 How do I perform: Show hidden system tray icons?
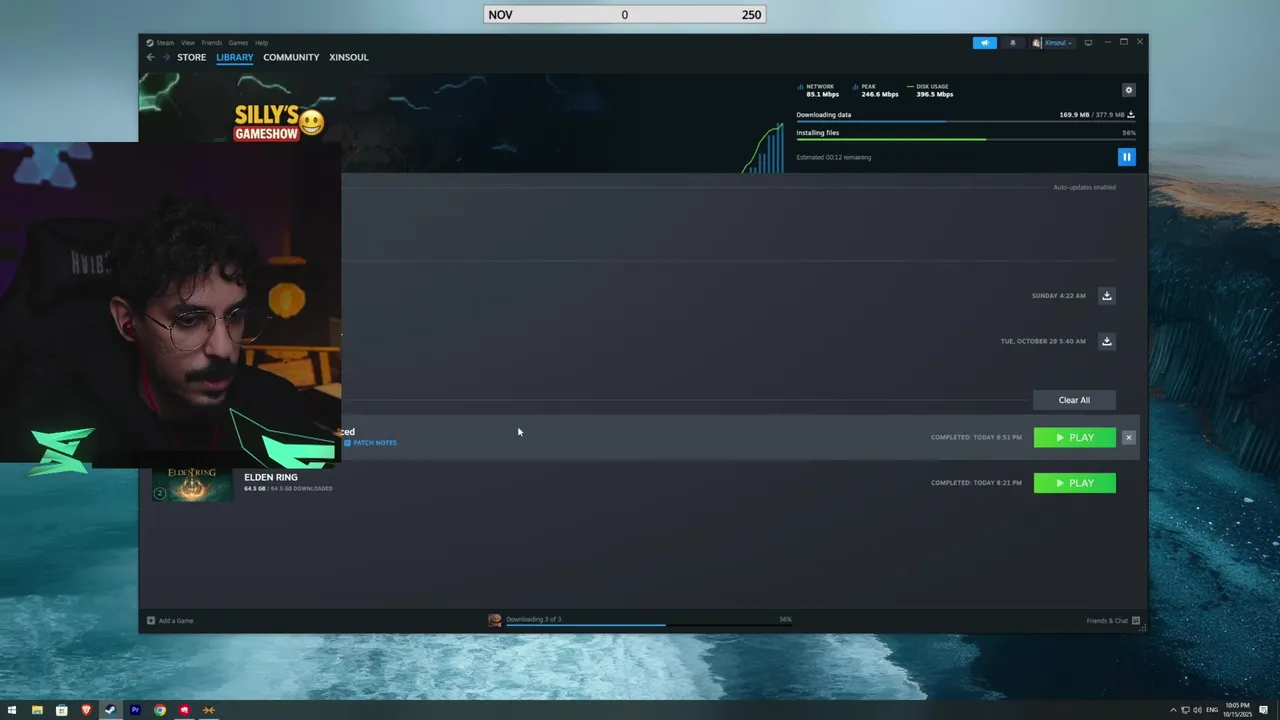(x=1172, y=710)
